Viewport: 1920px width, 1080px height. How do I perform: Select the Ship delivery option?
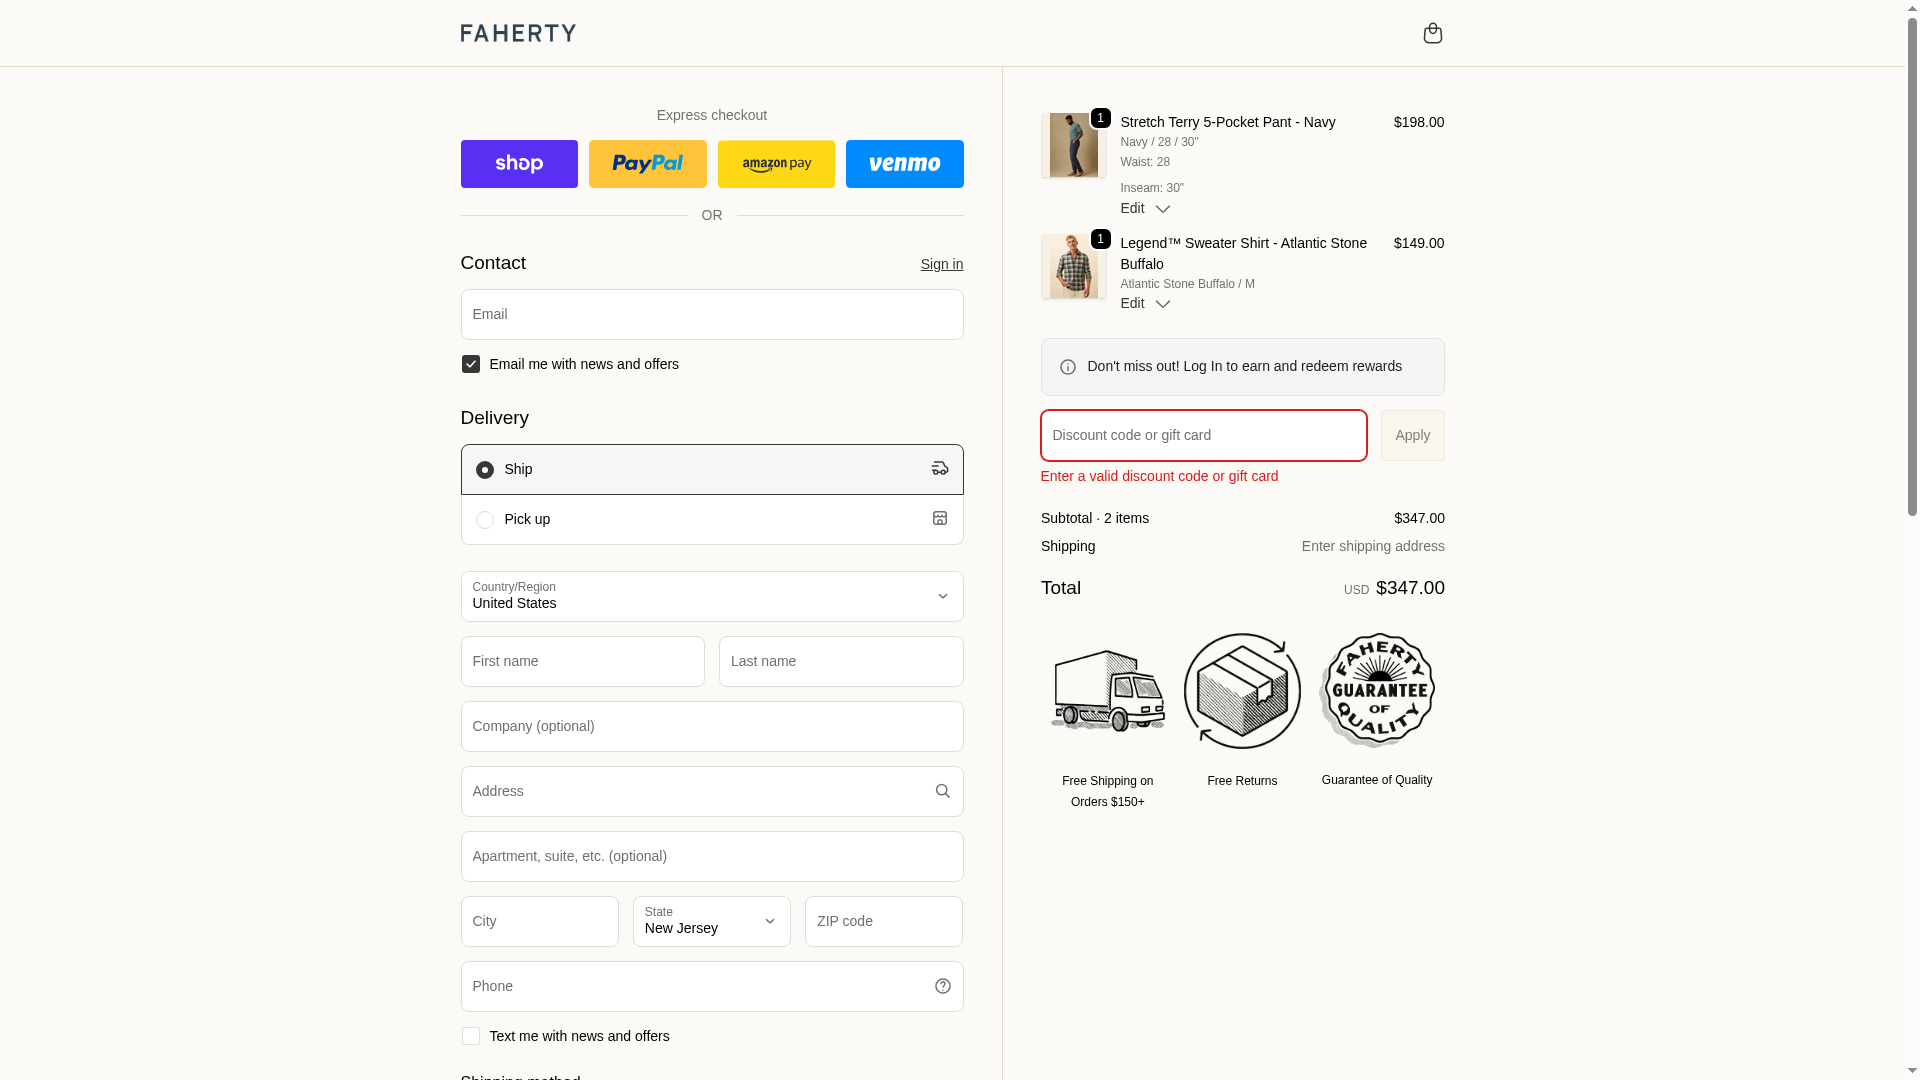coord(485,470)
